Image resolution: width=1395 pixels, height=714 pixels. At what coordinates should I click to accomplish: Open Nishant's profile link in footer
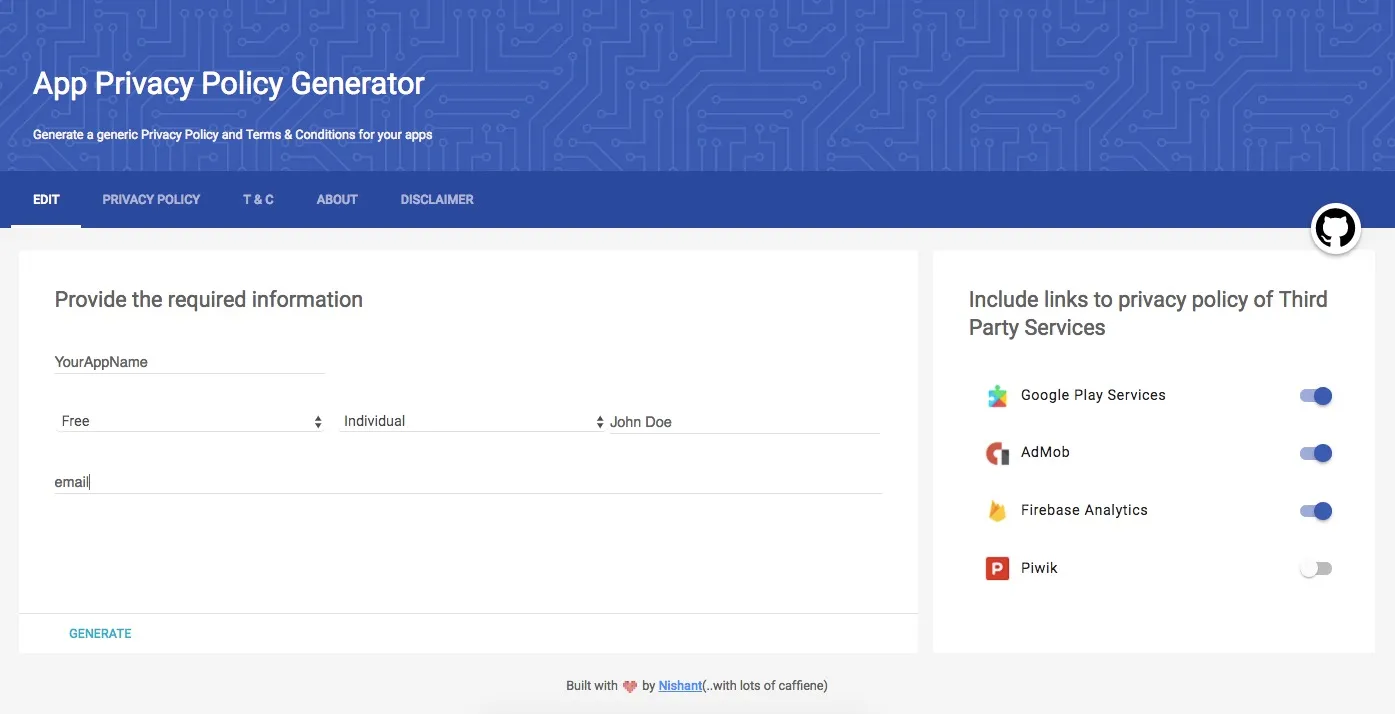tap(679, 686)
